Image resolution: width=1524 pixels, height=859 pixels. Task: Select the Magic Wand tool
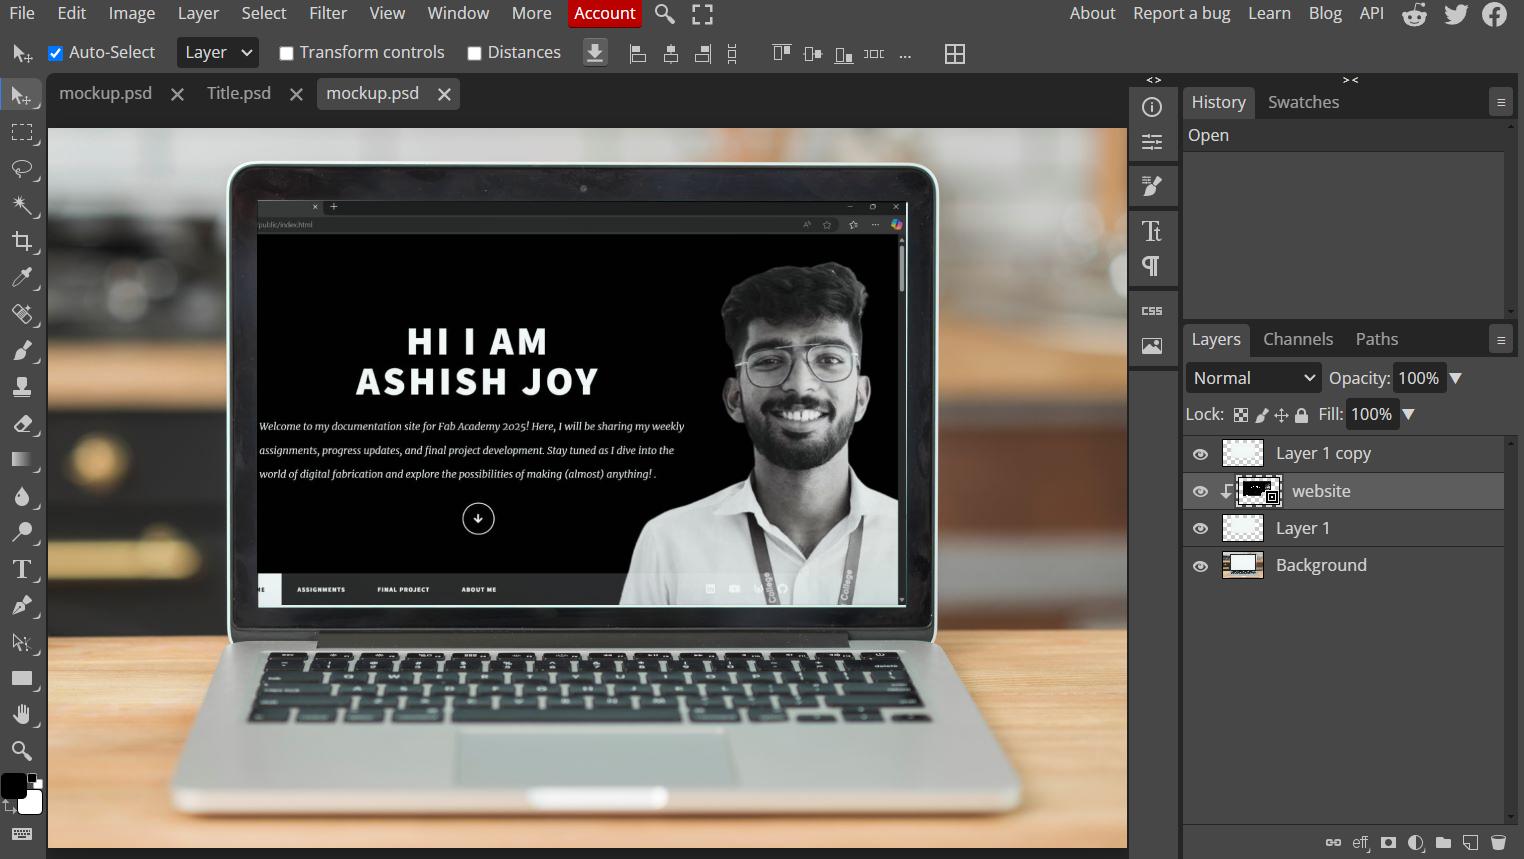(21, 205)
